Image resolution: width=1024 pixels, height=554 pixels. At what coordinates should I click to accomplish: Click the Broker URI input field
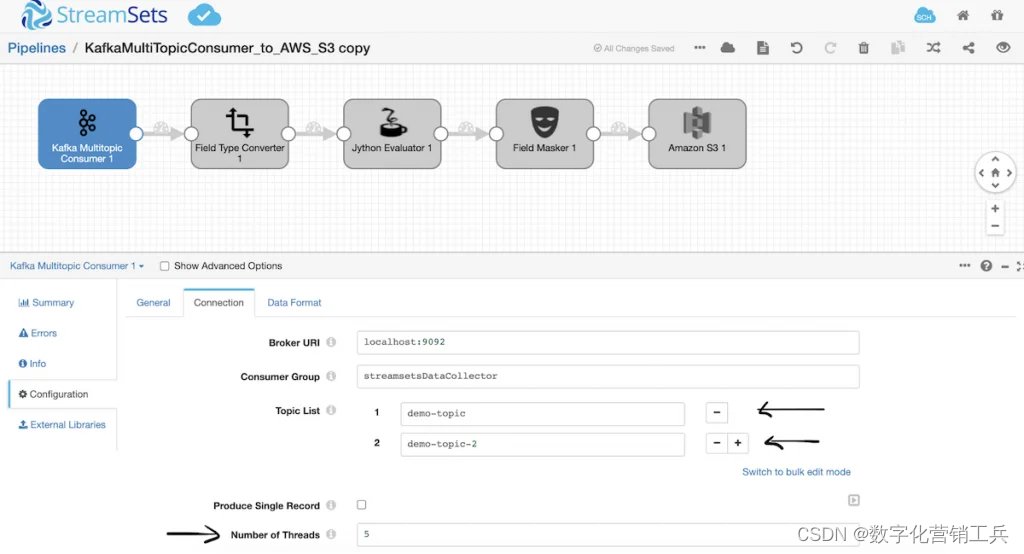click(x=608, y=342)
